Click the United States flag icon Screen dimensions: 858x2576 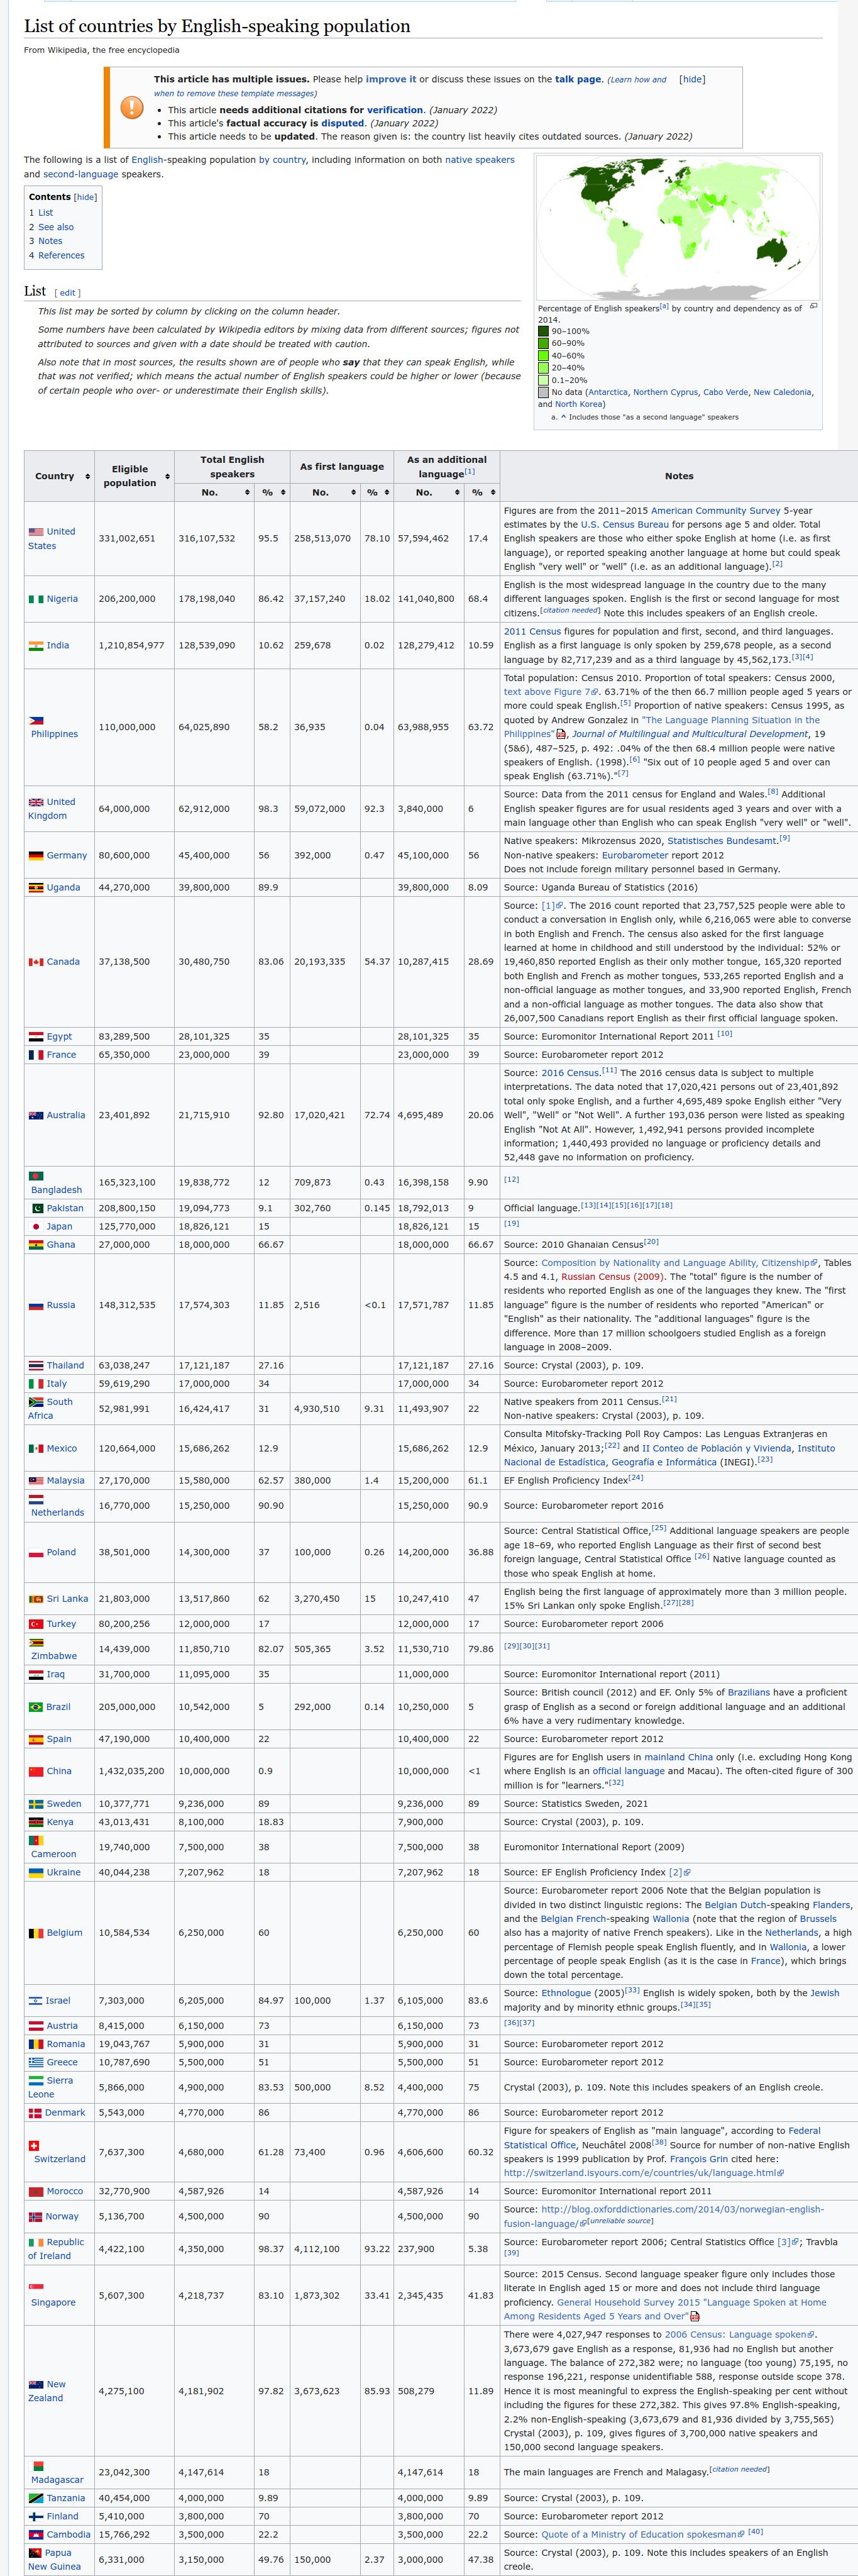pos(36,532)
